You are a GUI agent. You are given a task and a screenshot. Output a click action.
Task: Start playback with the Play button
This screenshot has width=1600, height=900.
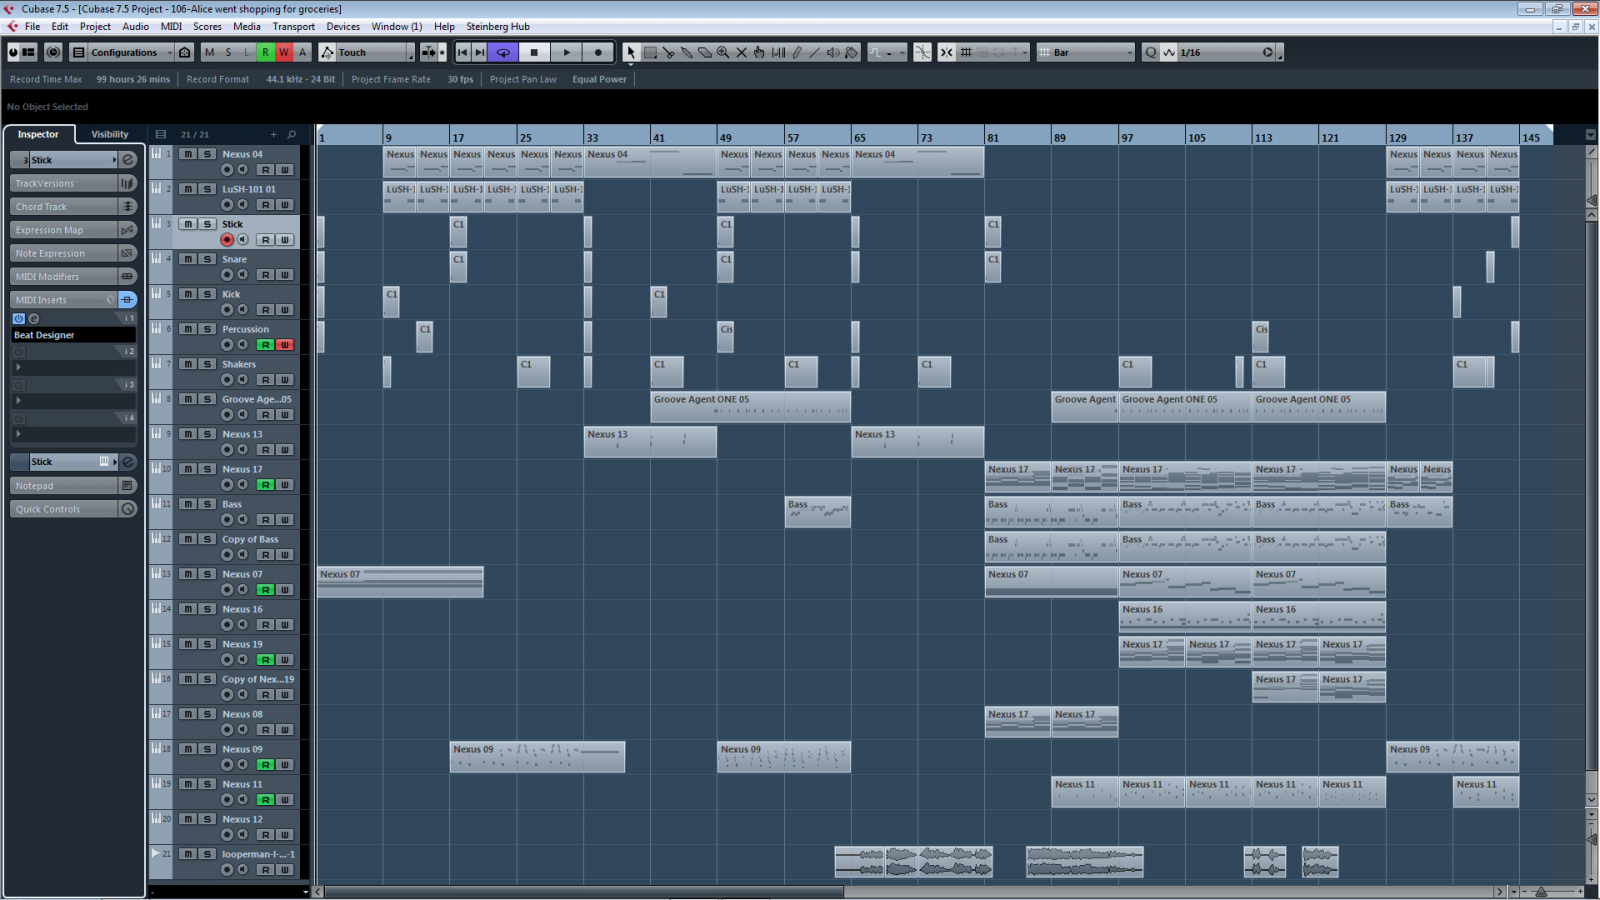[567, 52]
